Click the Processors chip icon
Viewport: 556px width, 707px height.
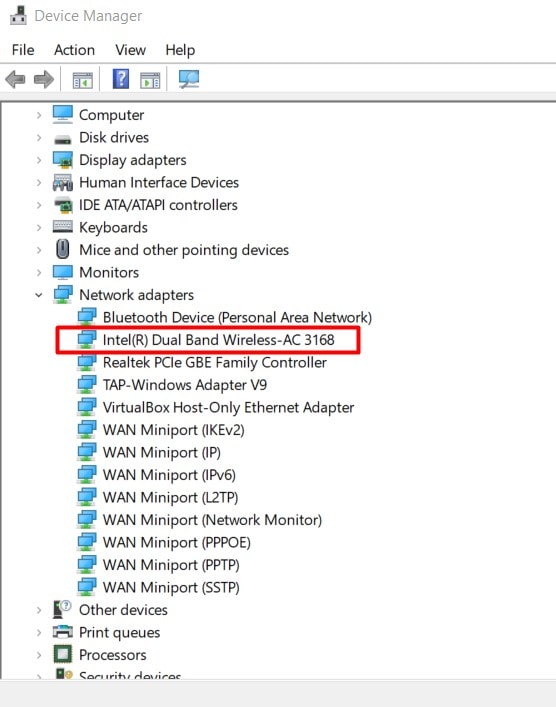tap(62, 654)
